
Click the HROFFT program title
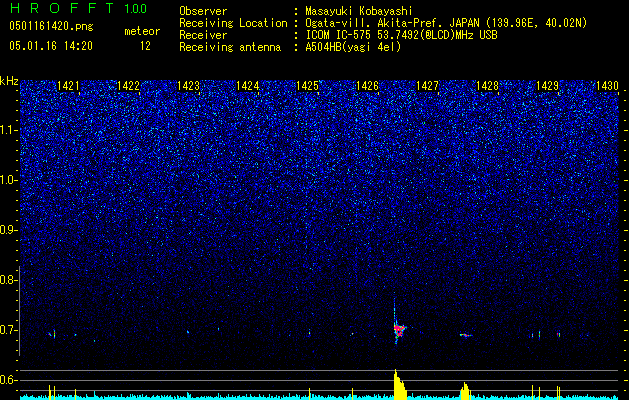(62, 8)
